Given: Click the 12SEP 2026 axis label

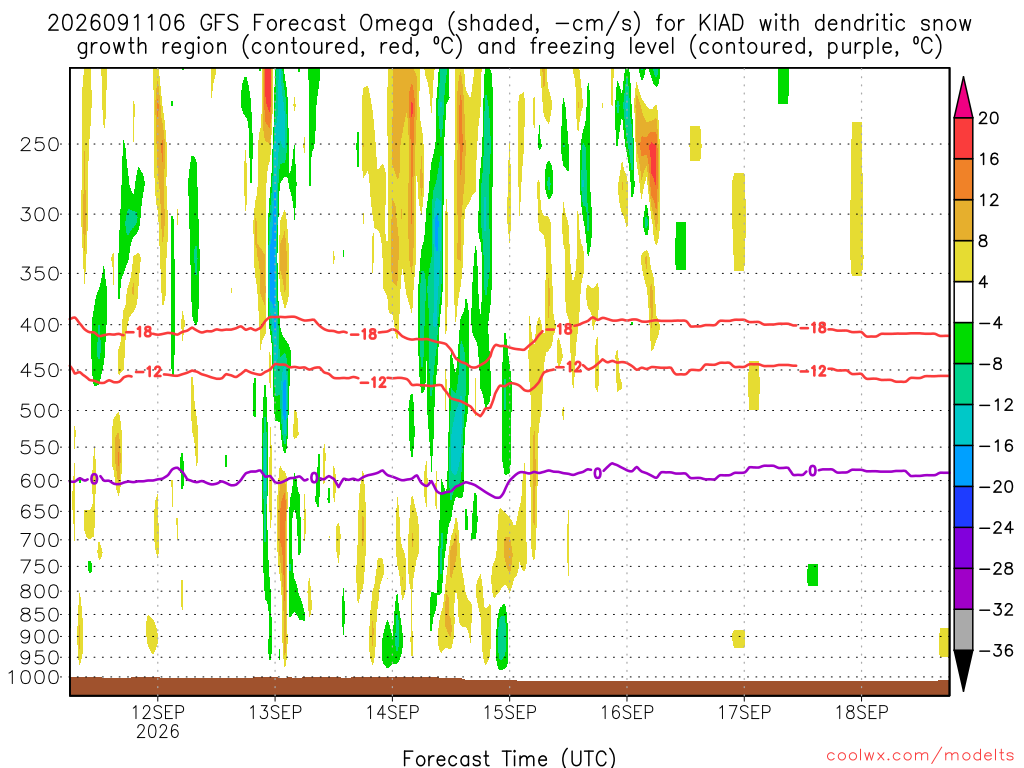Looking at the screenshot, I should [x=158, y=722].
